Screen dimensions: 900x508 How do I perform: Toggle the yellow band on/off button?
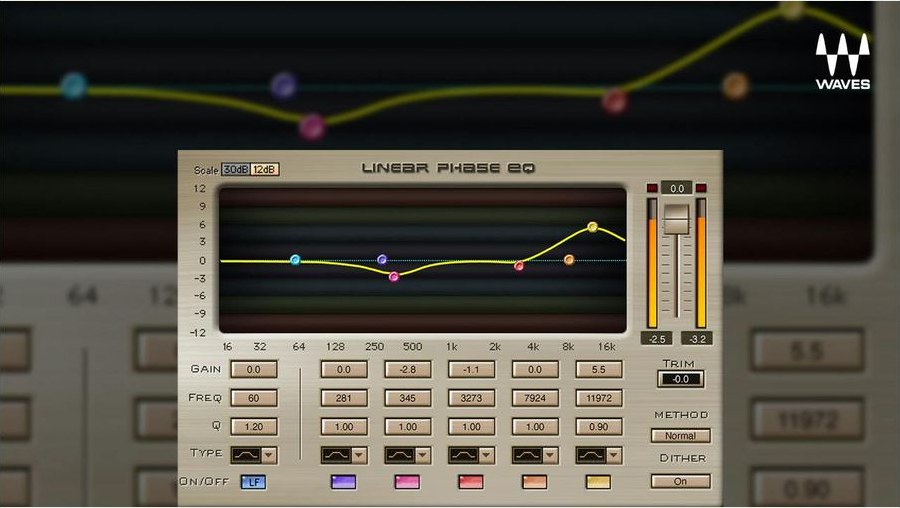click(x=598, y=482)
